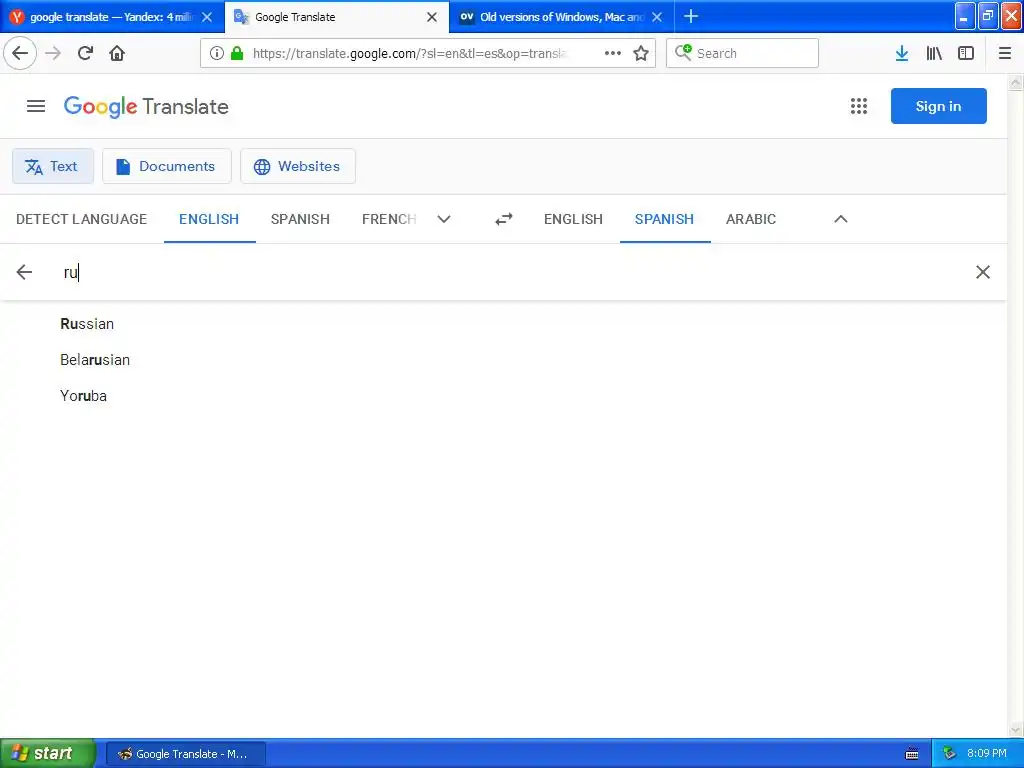Screen dimensions: 1024x768
Task: Open the Google Translate main menu hamburger
Action: pos(36,106)
